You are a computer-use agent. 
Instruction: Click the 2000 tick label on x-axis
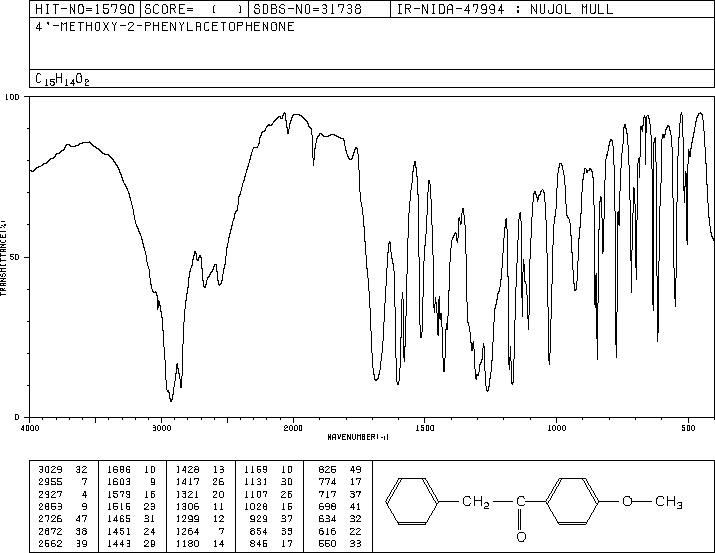click(293, 428)
